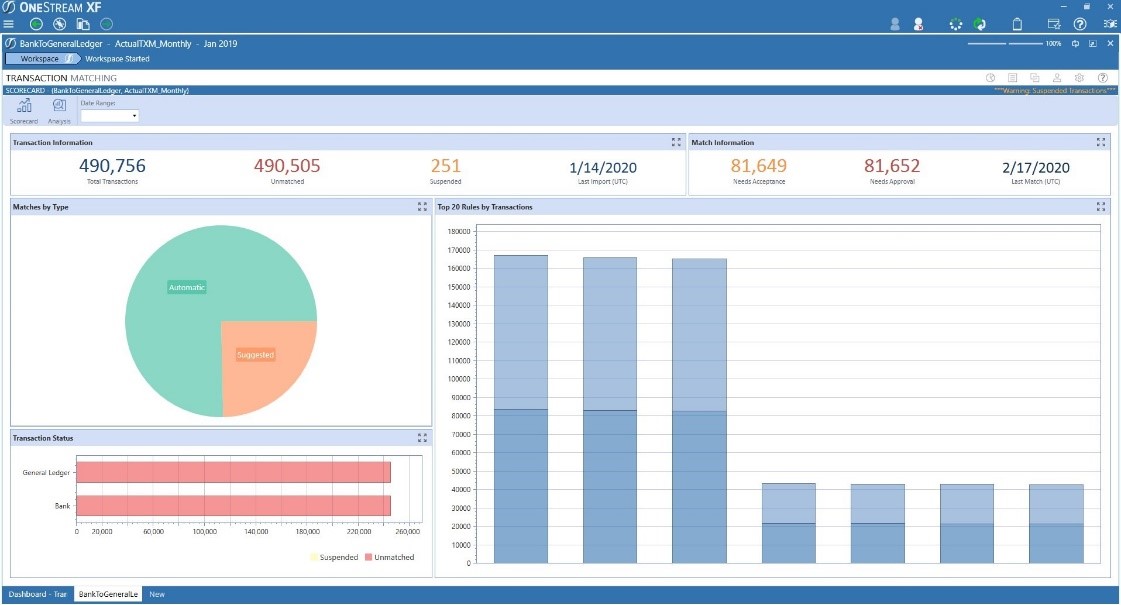Image resolution: width=1121 pixels, height=605 pixels.
Task: Click the user logoff icon with red x
Action: point(917,24)
